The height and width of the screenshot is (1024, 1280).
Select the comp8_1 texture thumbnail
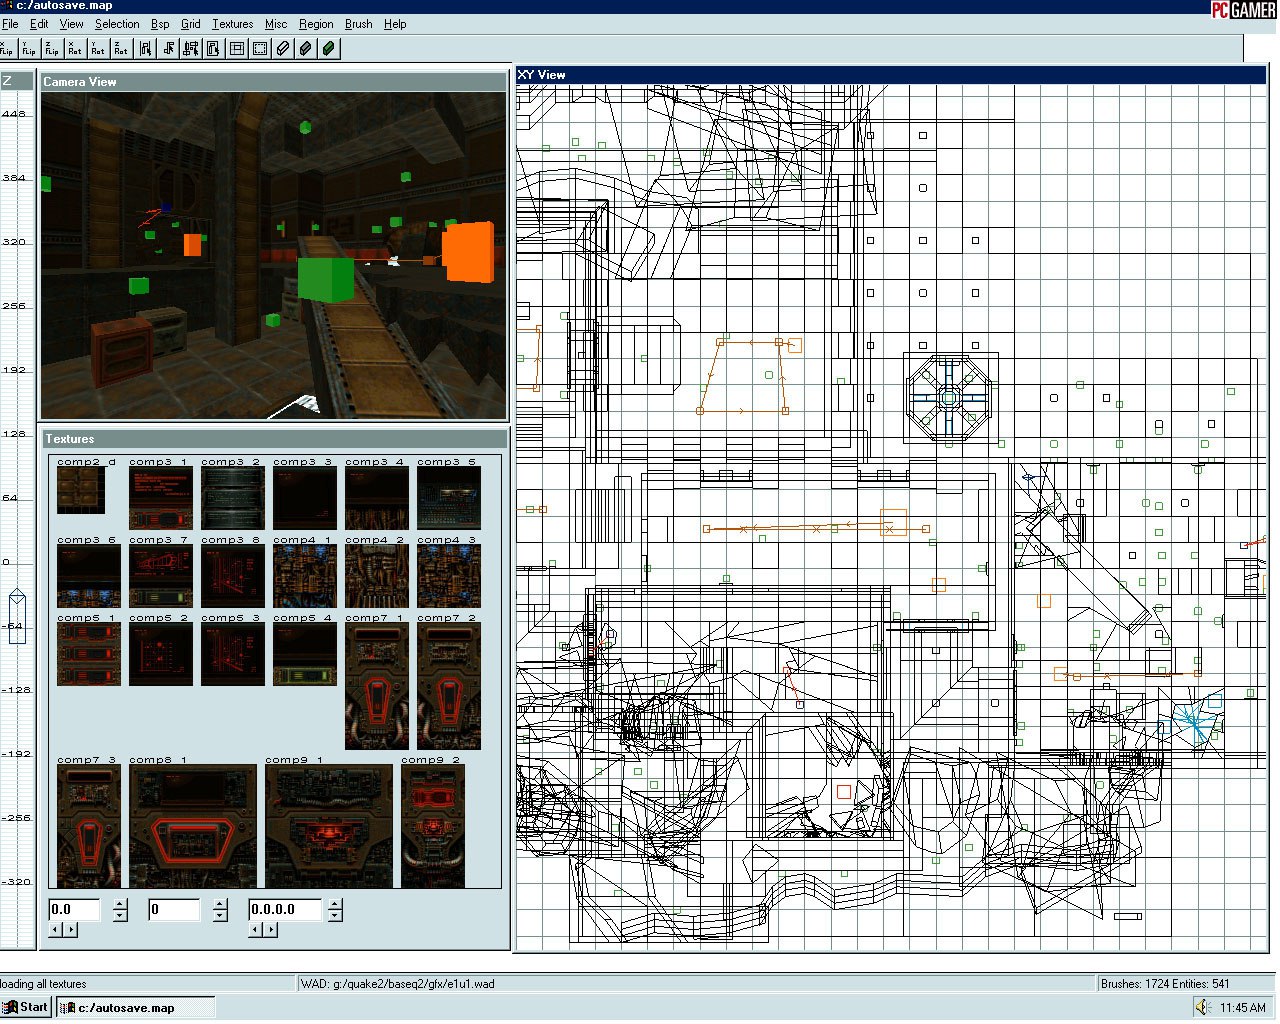(x=193, y=827)
